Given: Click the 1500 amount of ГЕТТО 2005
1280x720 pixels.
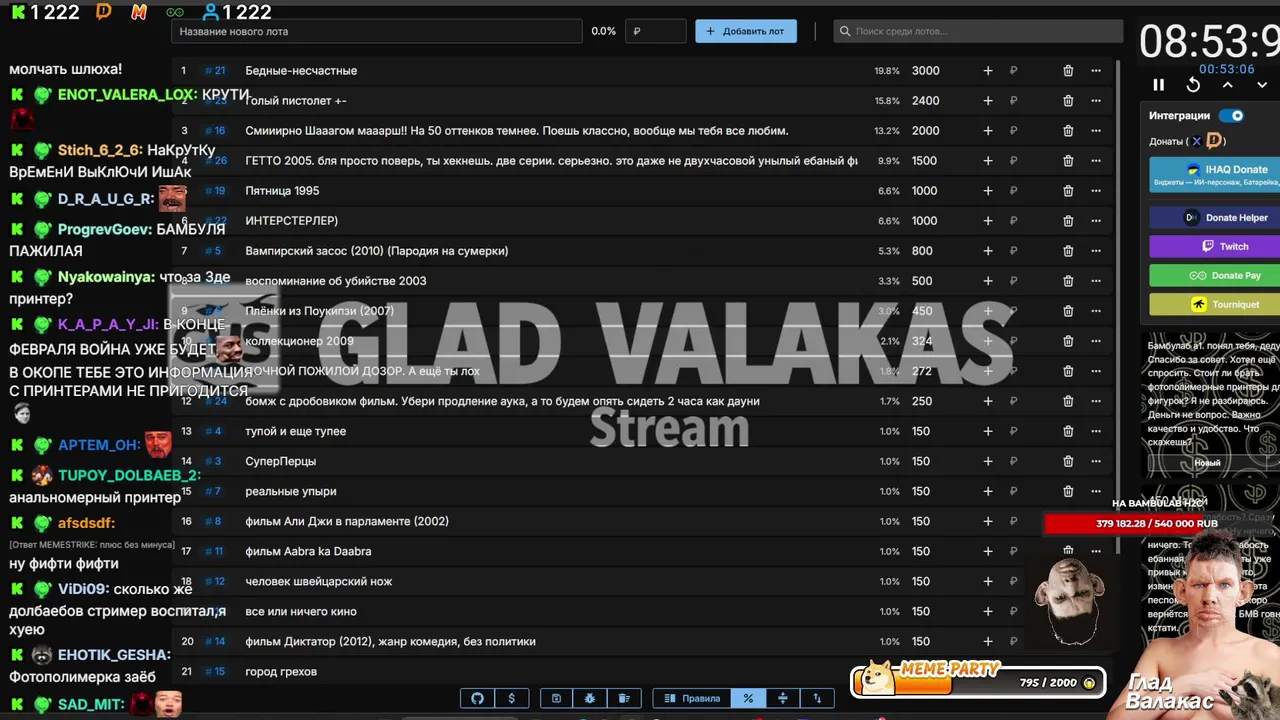Looking at the screenshot, I should (925, 161).
